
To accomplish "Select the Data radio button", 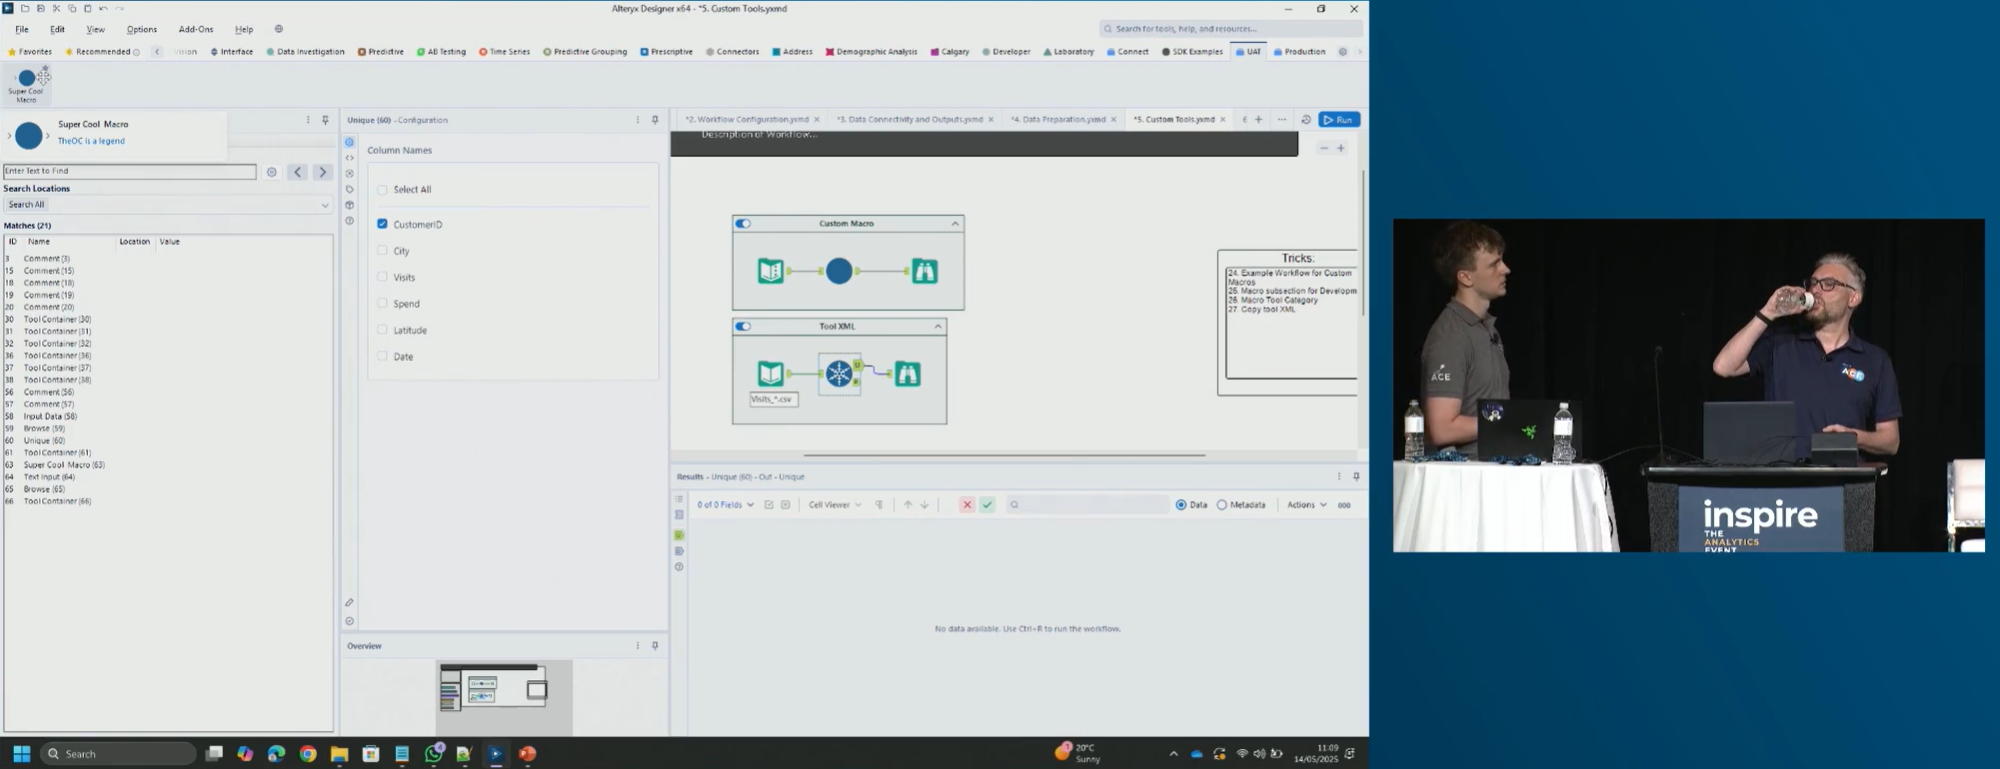I will (1181, 505).
